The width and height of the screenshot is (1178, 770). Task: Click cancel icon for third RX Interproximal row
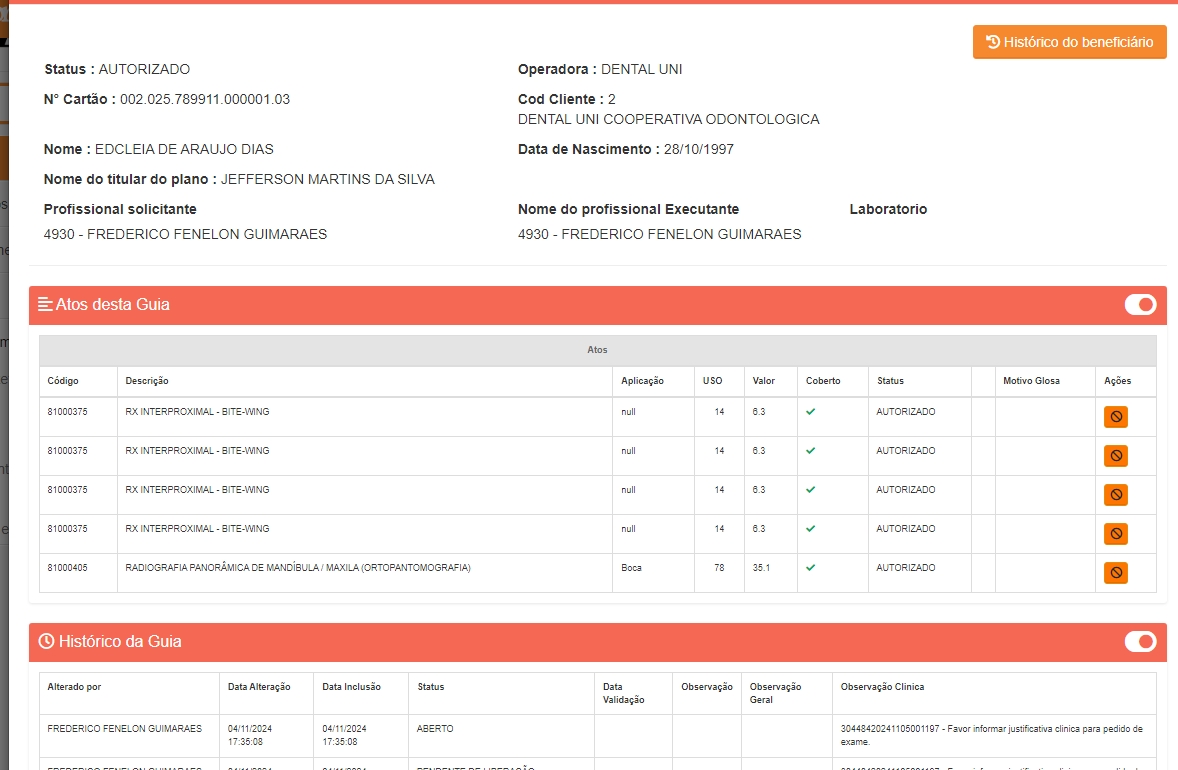pos(1116,495)
